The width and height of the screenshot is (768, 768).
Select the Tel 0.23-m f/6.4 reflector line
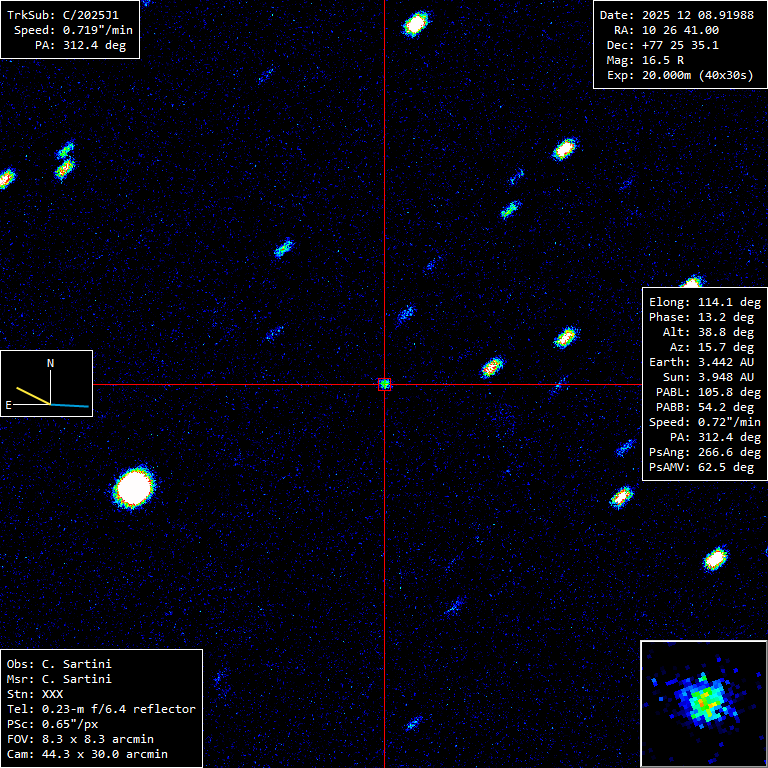[x=101, y=709]
